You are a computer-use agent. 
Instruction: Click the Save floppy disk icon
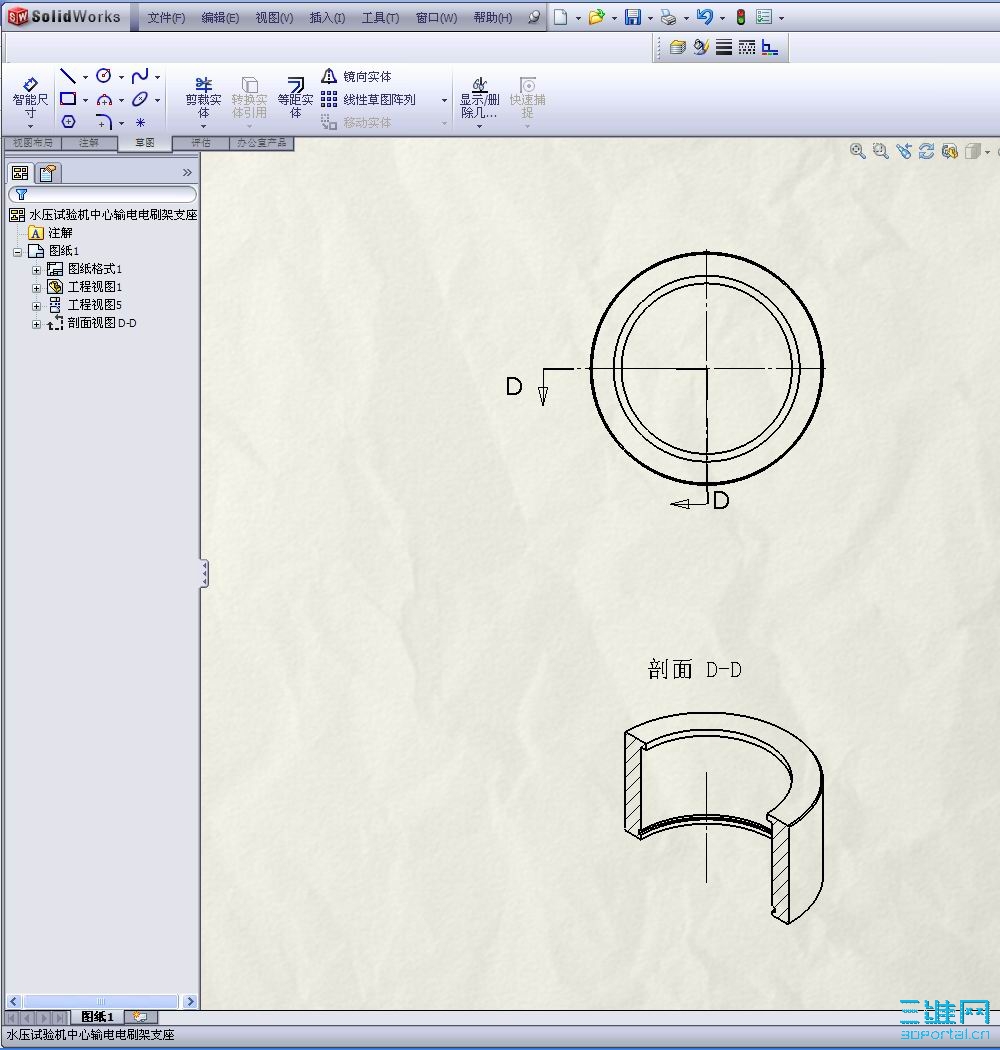[633, 17]
